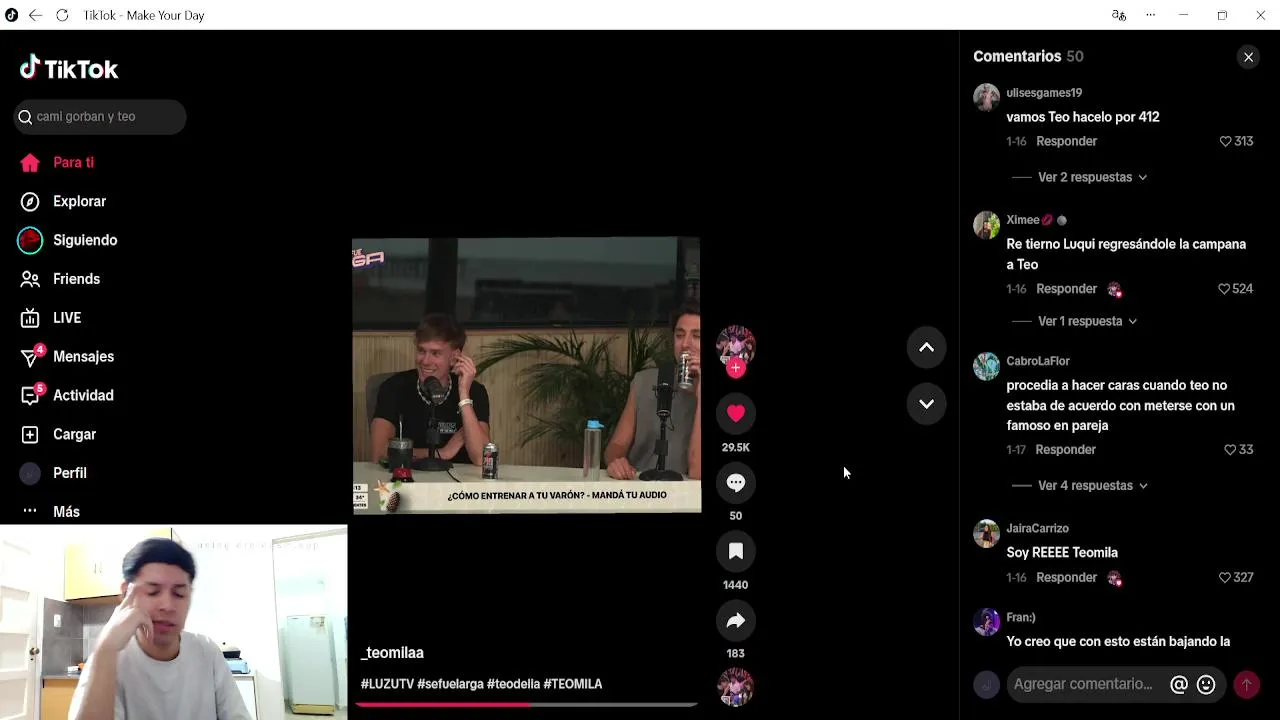Like JairaCarrizo's comment
This screenshot has height=720, width=1280.
pyautogui.click(x=1225, y=578)
